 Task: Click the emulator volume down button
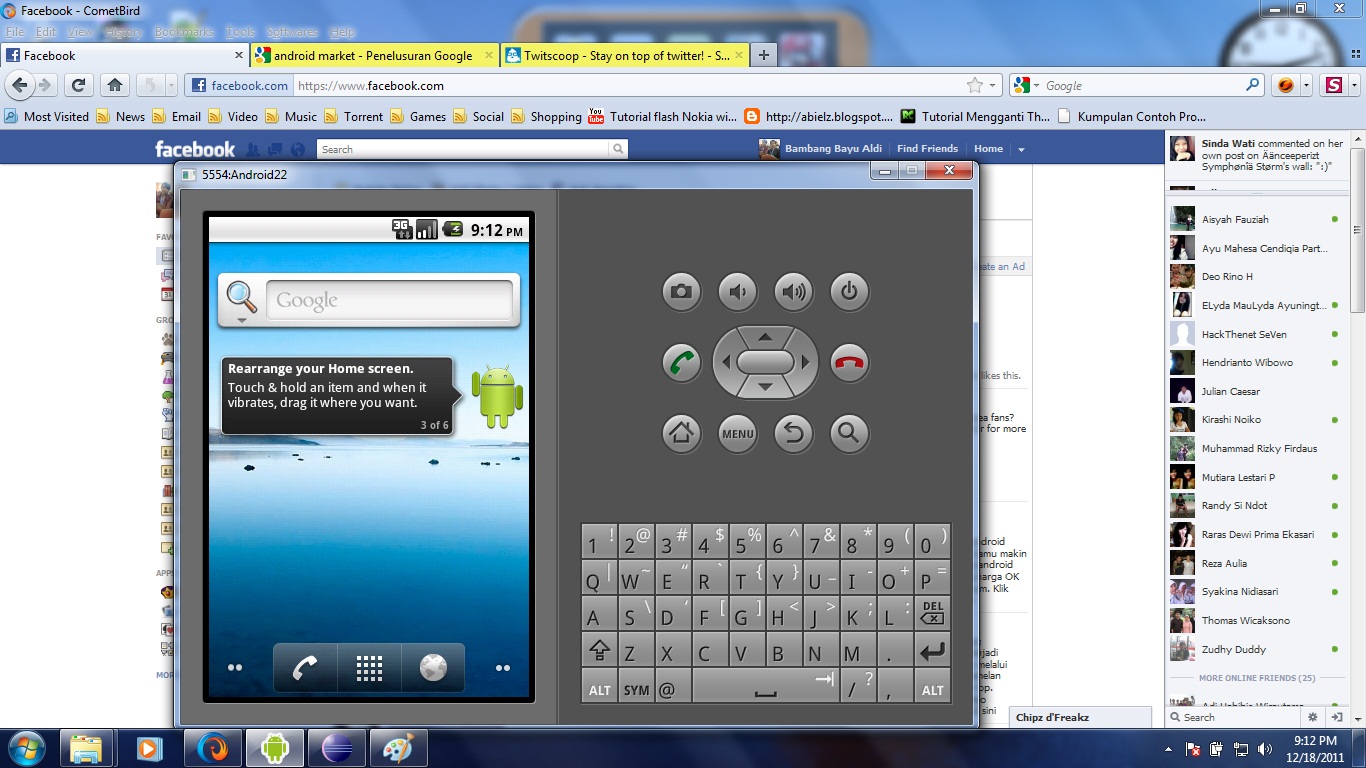coord(737,292)
